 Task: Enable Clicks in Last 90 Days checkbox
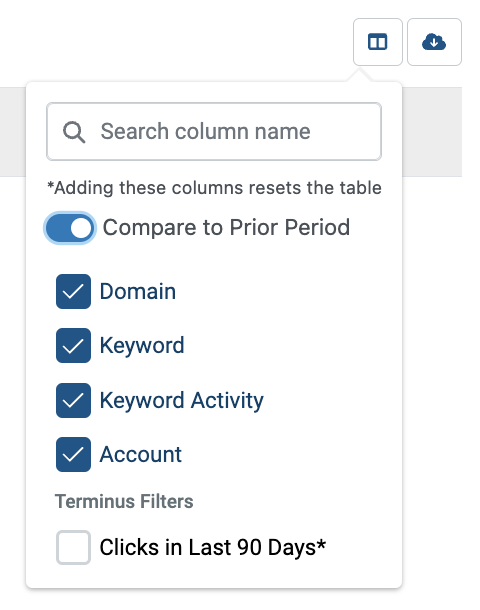click(x=73, y=547)
